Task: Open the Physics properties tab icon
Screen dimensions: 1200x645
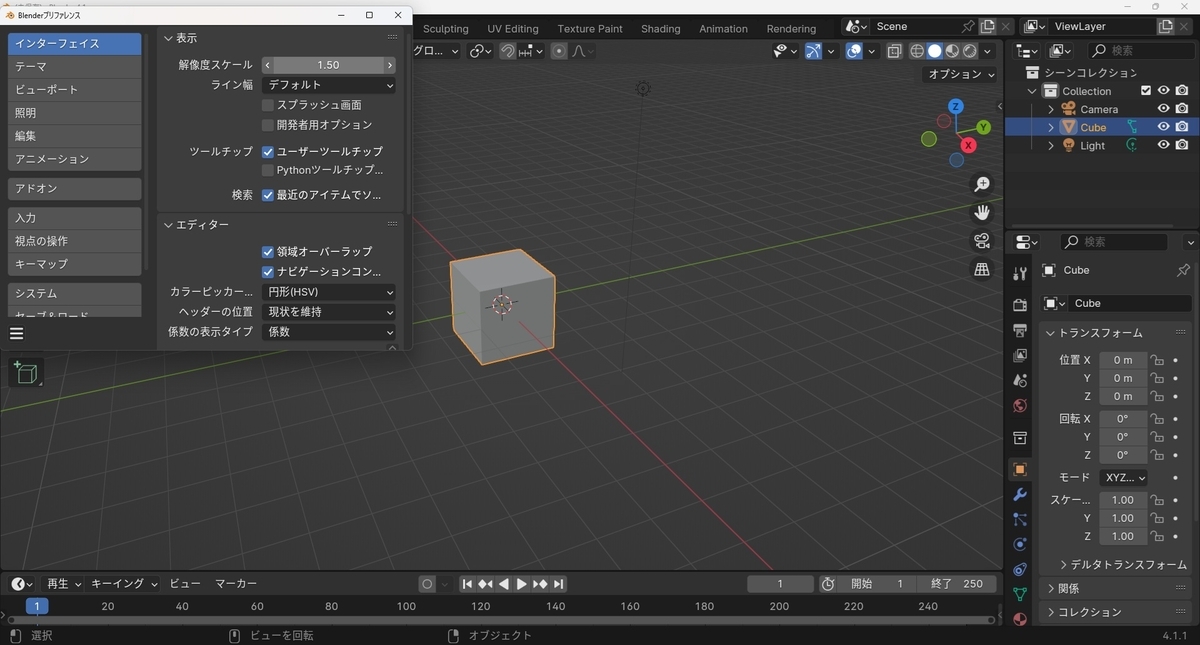Action: [x=1019, y=544]
